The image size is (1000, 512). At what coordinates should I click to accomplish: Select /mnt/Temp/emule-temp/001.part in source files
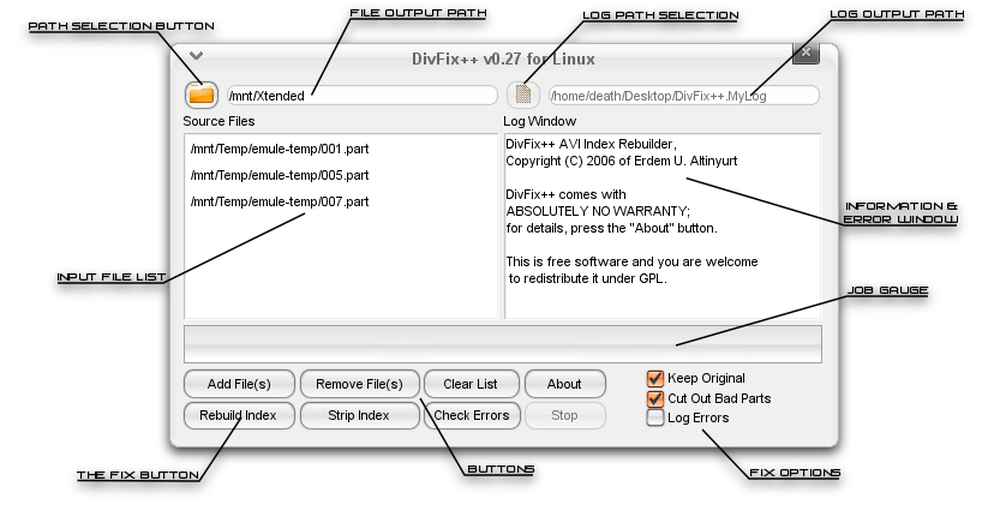[279, 149]
